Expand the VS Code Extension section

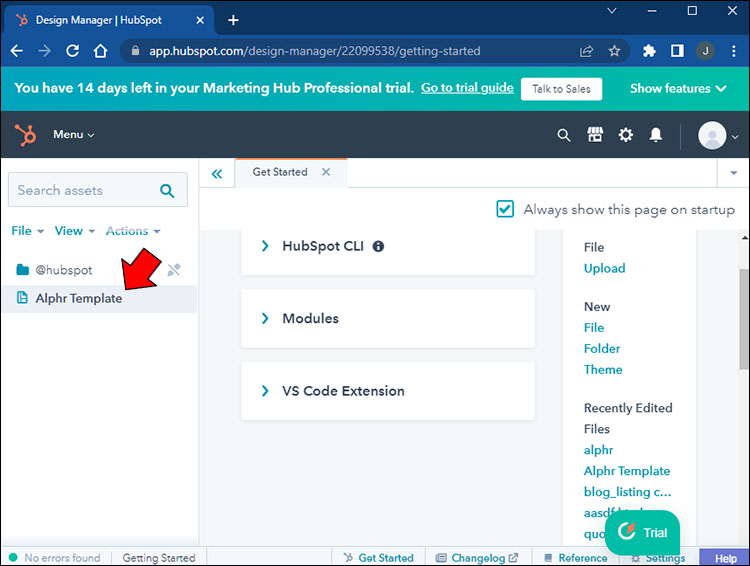pyautogui.click(x=265, y=391)
